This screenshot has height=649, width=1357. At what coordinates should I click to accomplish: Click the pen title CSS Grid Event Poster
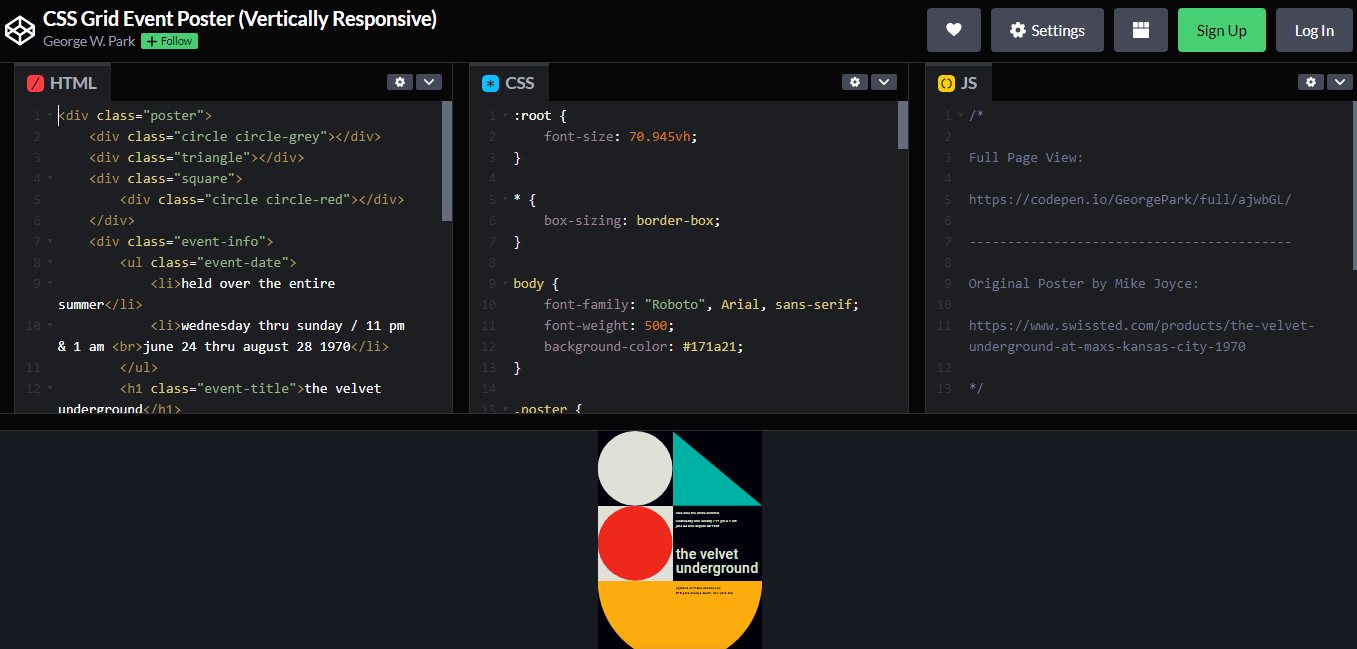240,19
